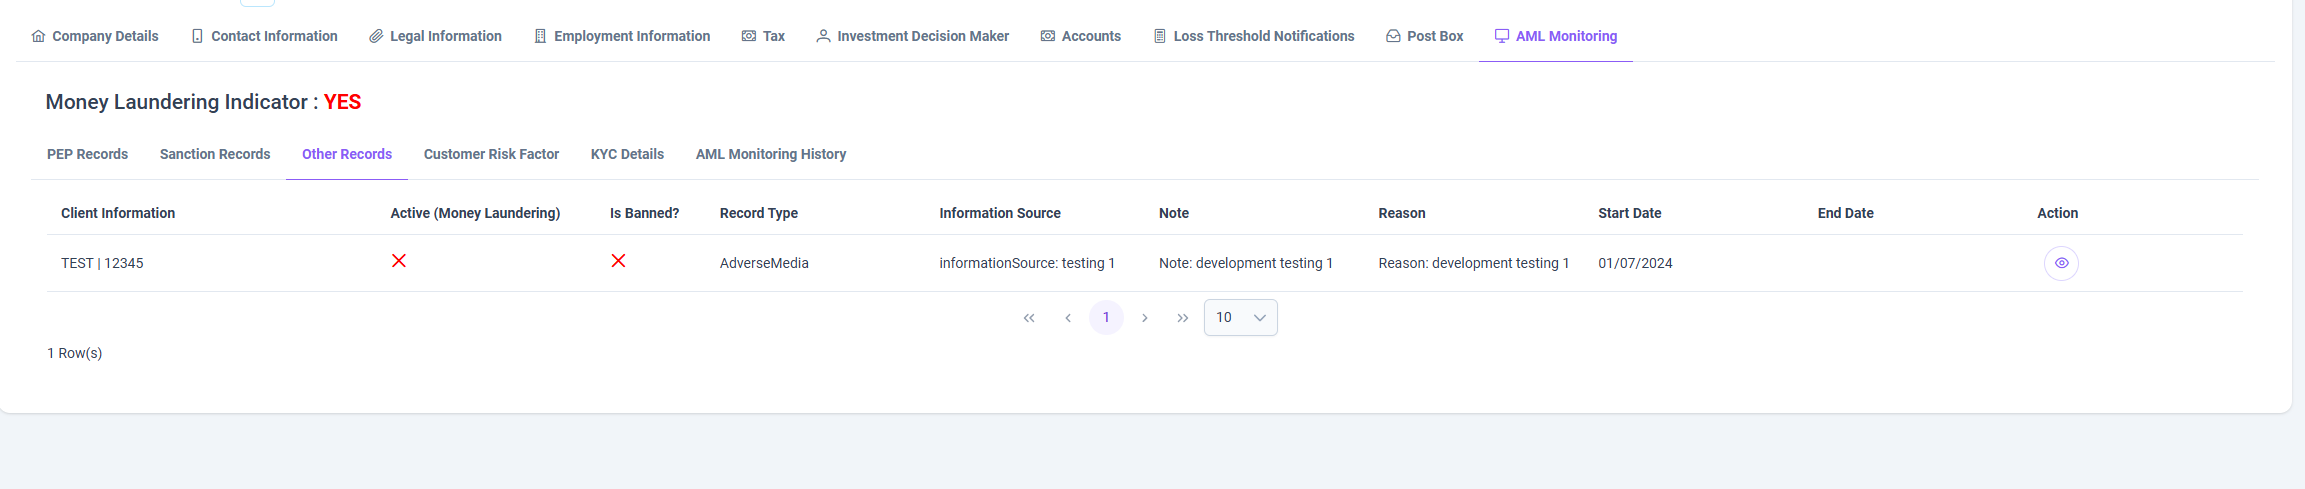Screen dimensions: 2305x489
Task: Click the paperclip icon beside Legal Information
Action: [x=376, y=36]
